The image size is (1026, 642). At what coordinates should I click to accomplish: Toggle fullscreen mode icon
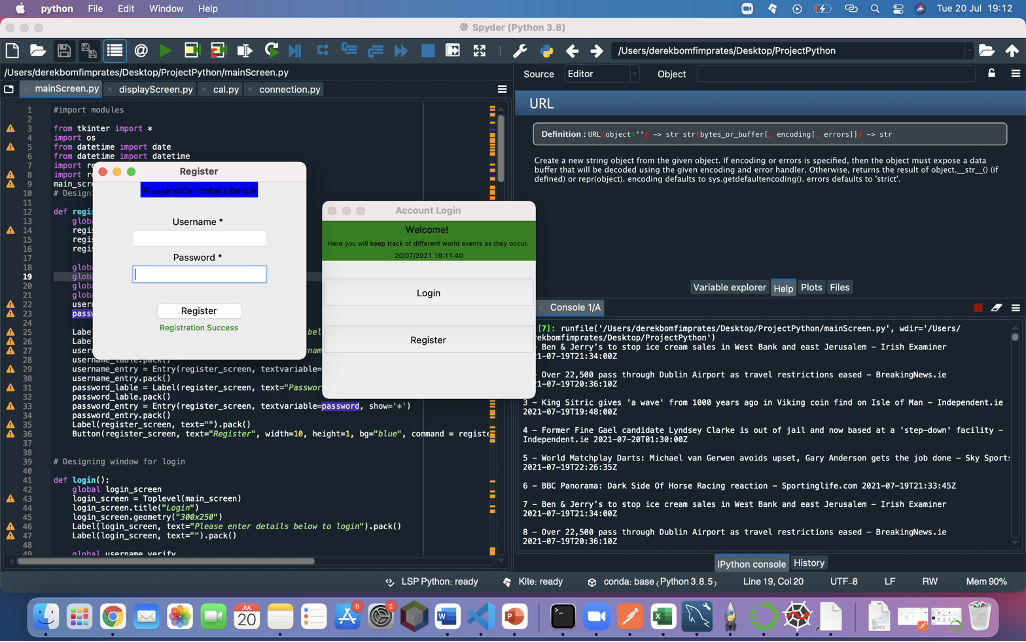pos(480,50)
